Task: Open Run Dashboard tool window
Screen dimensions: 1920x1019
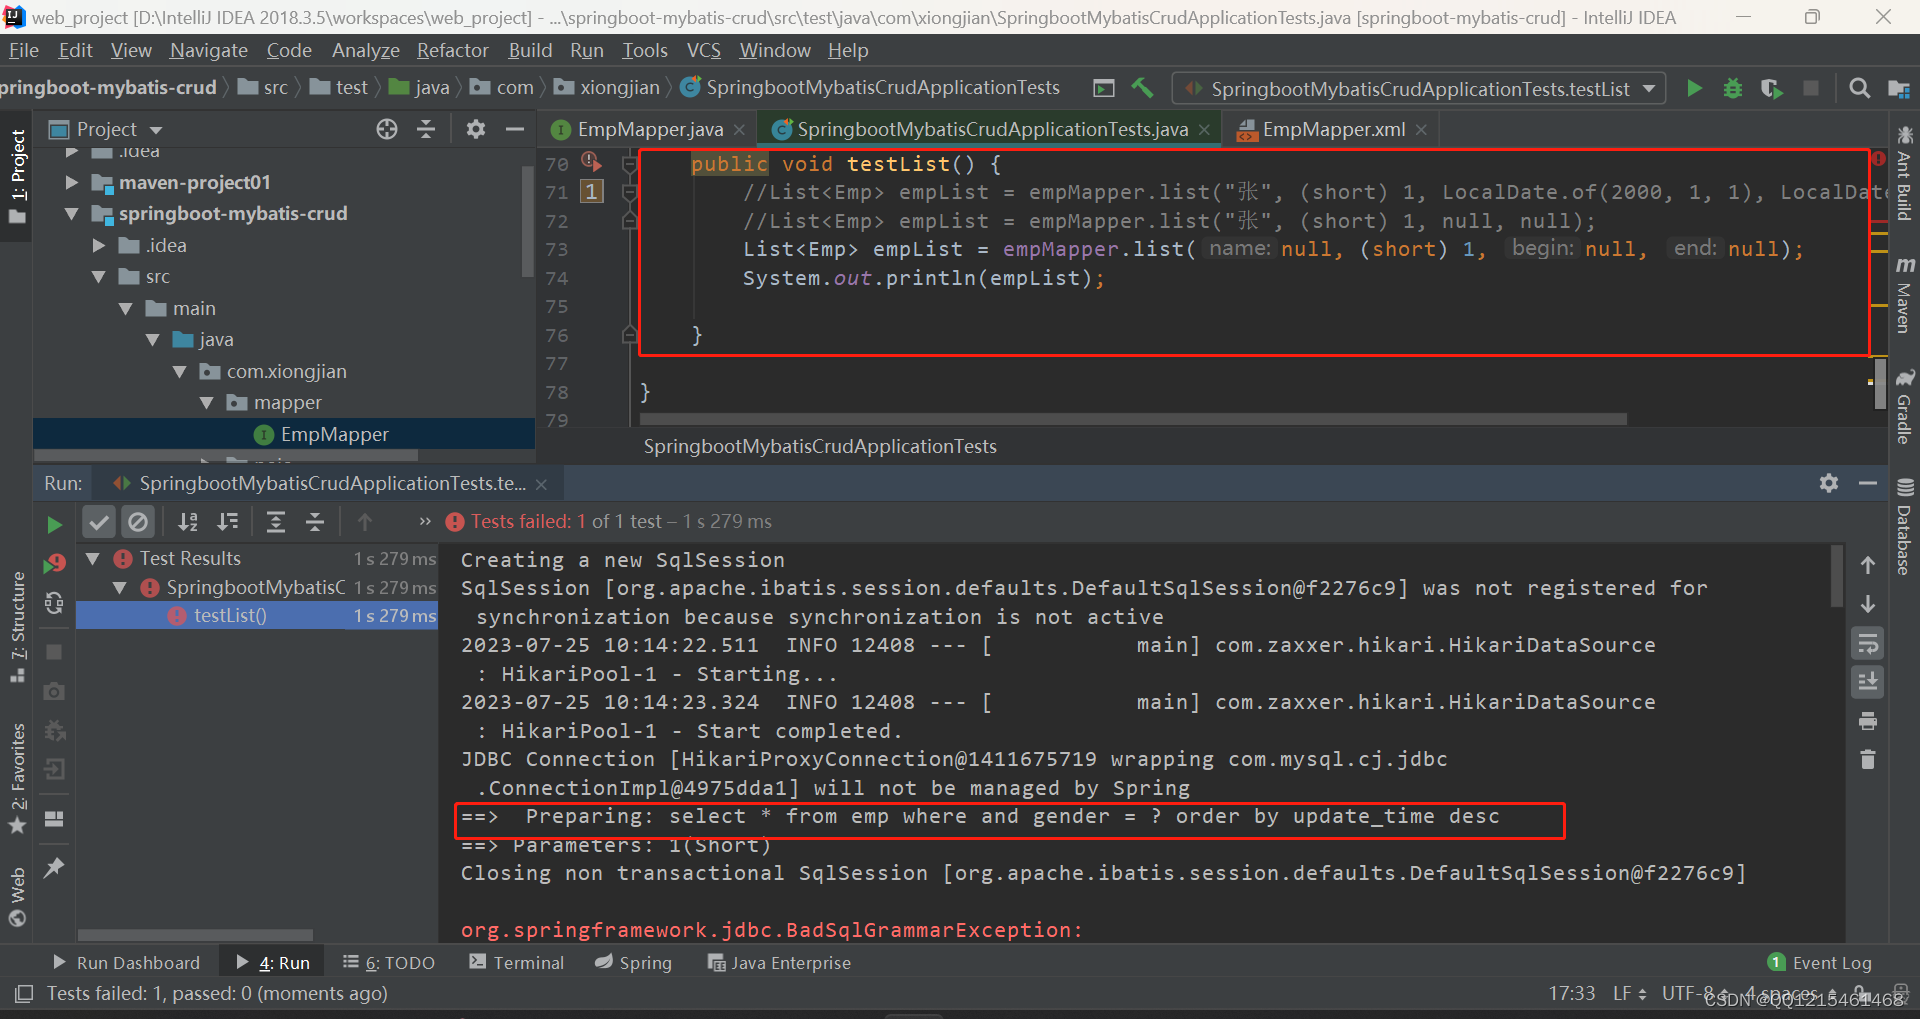Action: click(x=125, y=962)
